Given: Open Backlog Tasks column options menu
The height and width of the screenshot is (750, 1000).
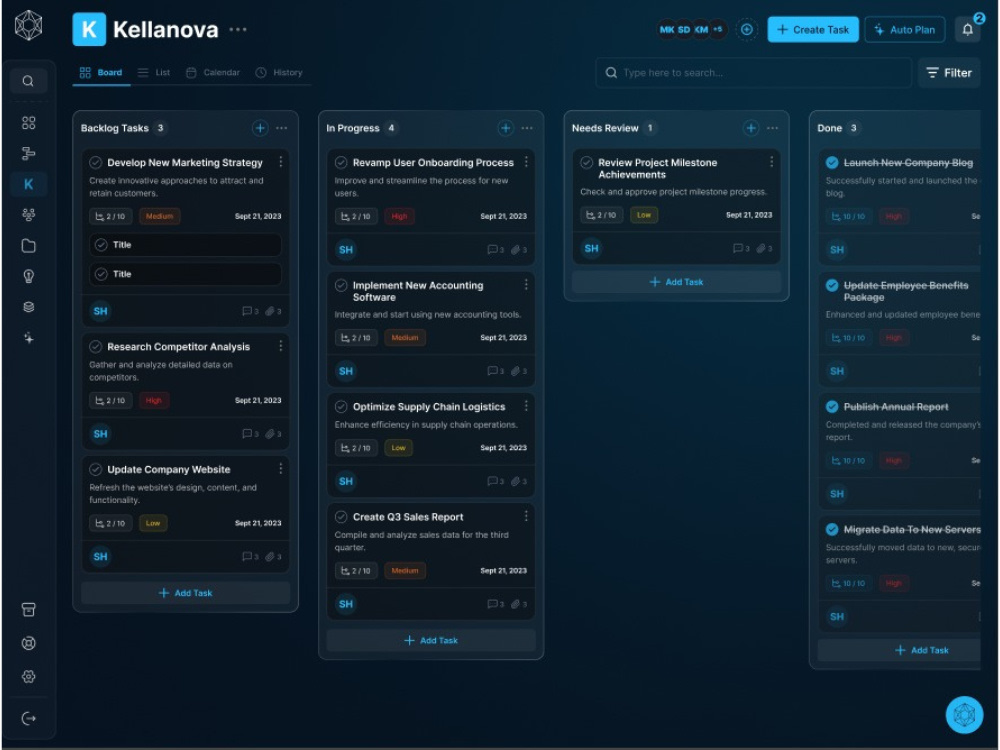Looking at the screenshot, I should point(281,128).
